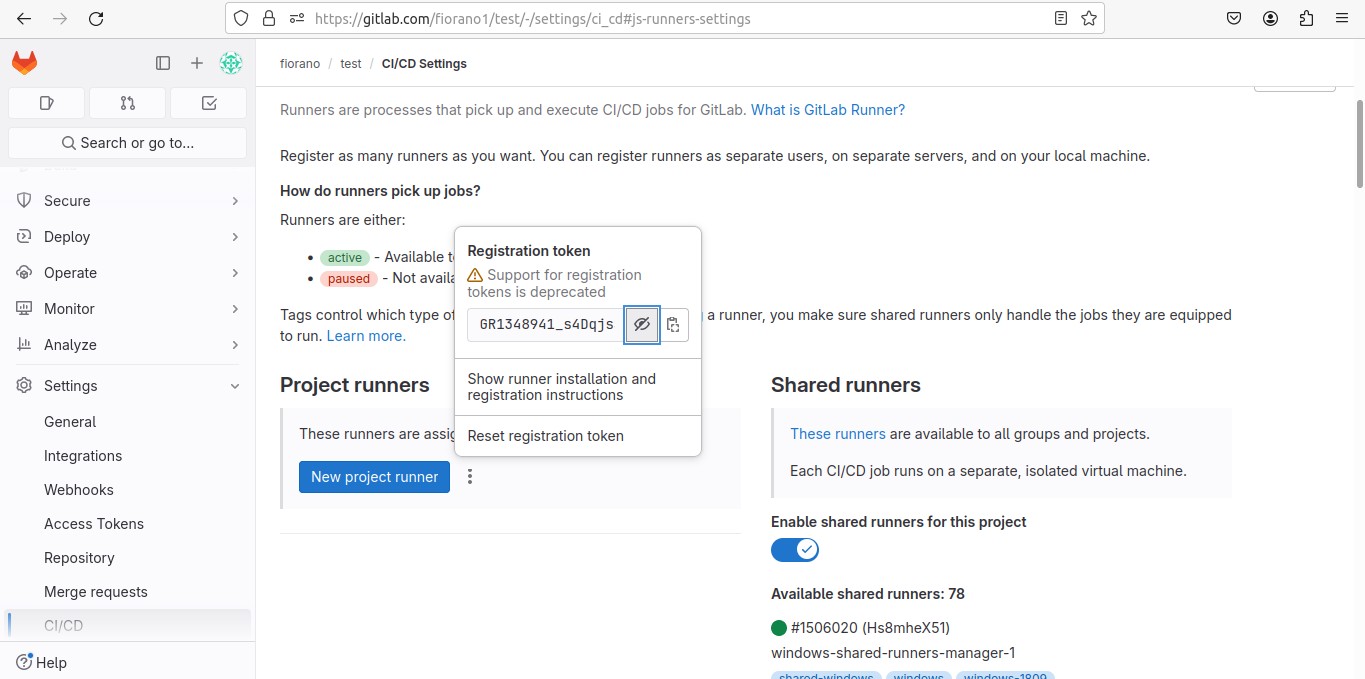Viewport: 1365px width, 679px height.
Task: Bookmark this page with star icon
Action: click(1089, 18)
